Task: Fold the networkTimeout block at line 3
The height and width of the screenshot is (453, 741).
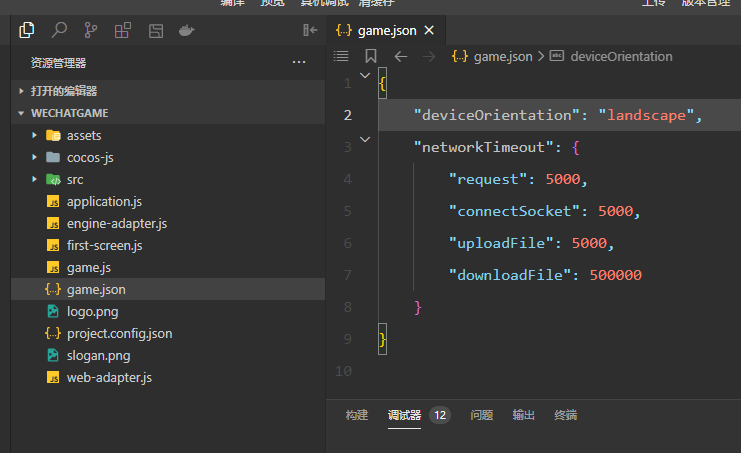Action: (365, 139)
